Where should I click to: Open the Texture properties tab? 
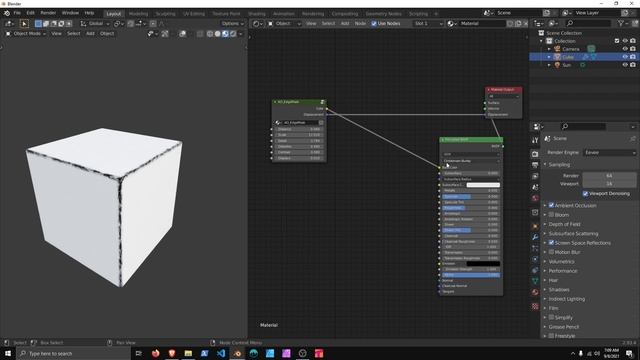pos(535,307)
